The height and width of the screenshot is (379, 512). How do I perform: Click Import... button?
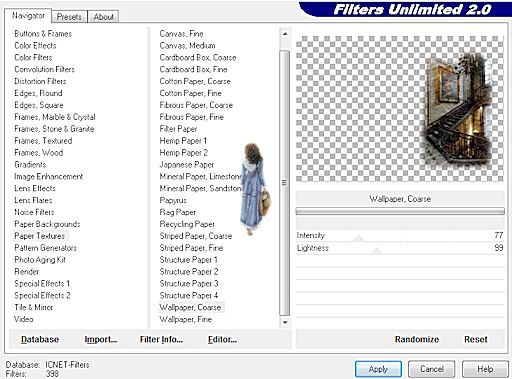[x=101, y=339]
